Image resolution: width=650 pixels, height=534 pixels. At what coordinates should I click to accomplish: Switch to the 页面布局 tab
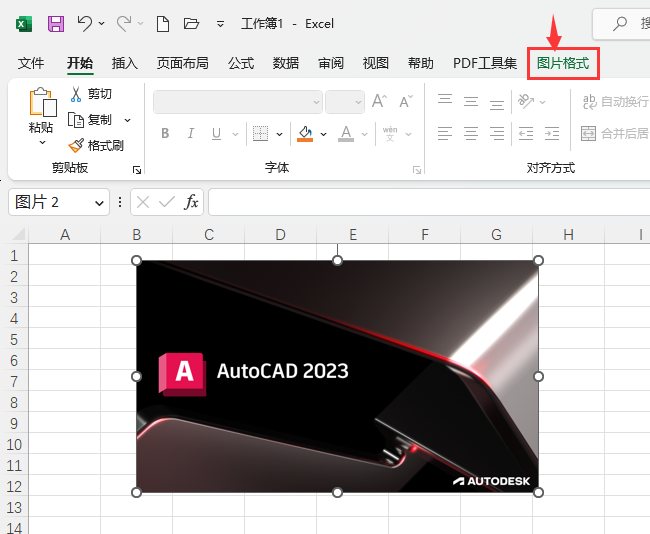click(x=182, y=63)
